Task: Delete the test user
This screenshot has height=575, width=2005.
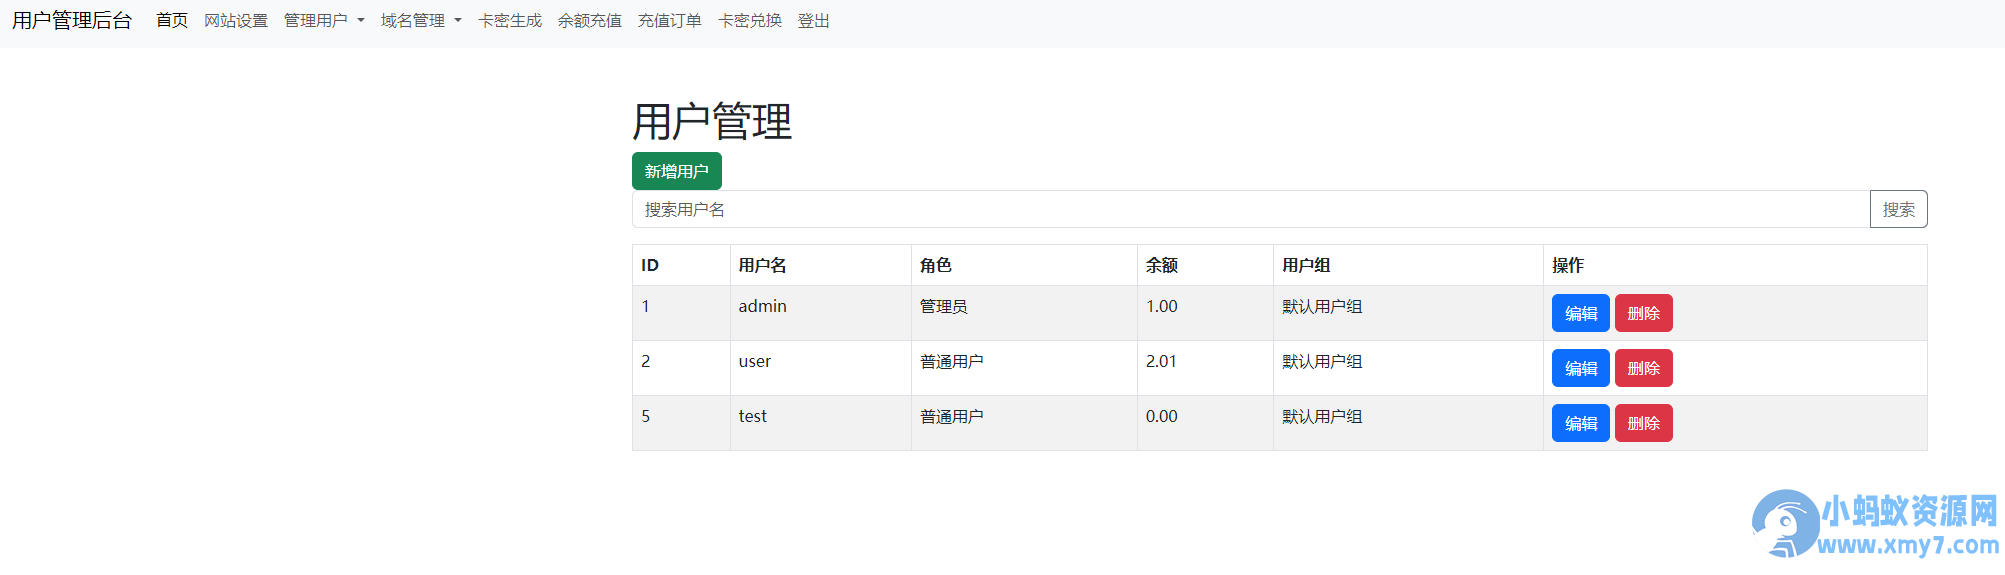Action: pos(1644,423)
